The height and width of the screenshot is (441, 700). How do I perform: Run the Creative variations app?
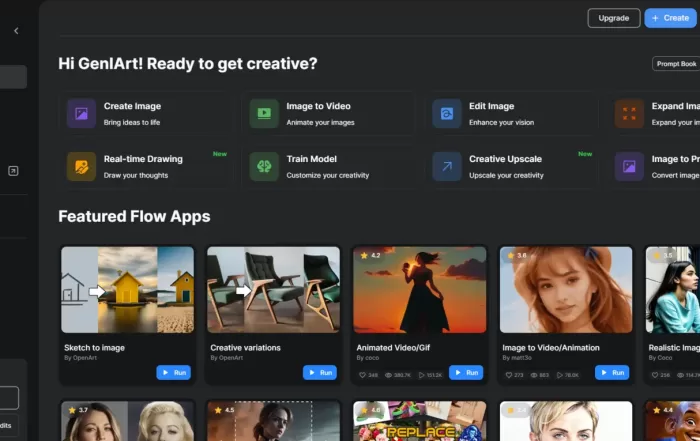click(320, 372)
